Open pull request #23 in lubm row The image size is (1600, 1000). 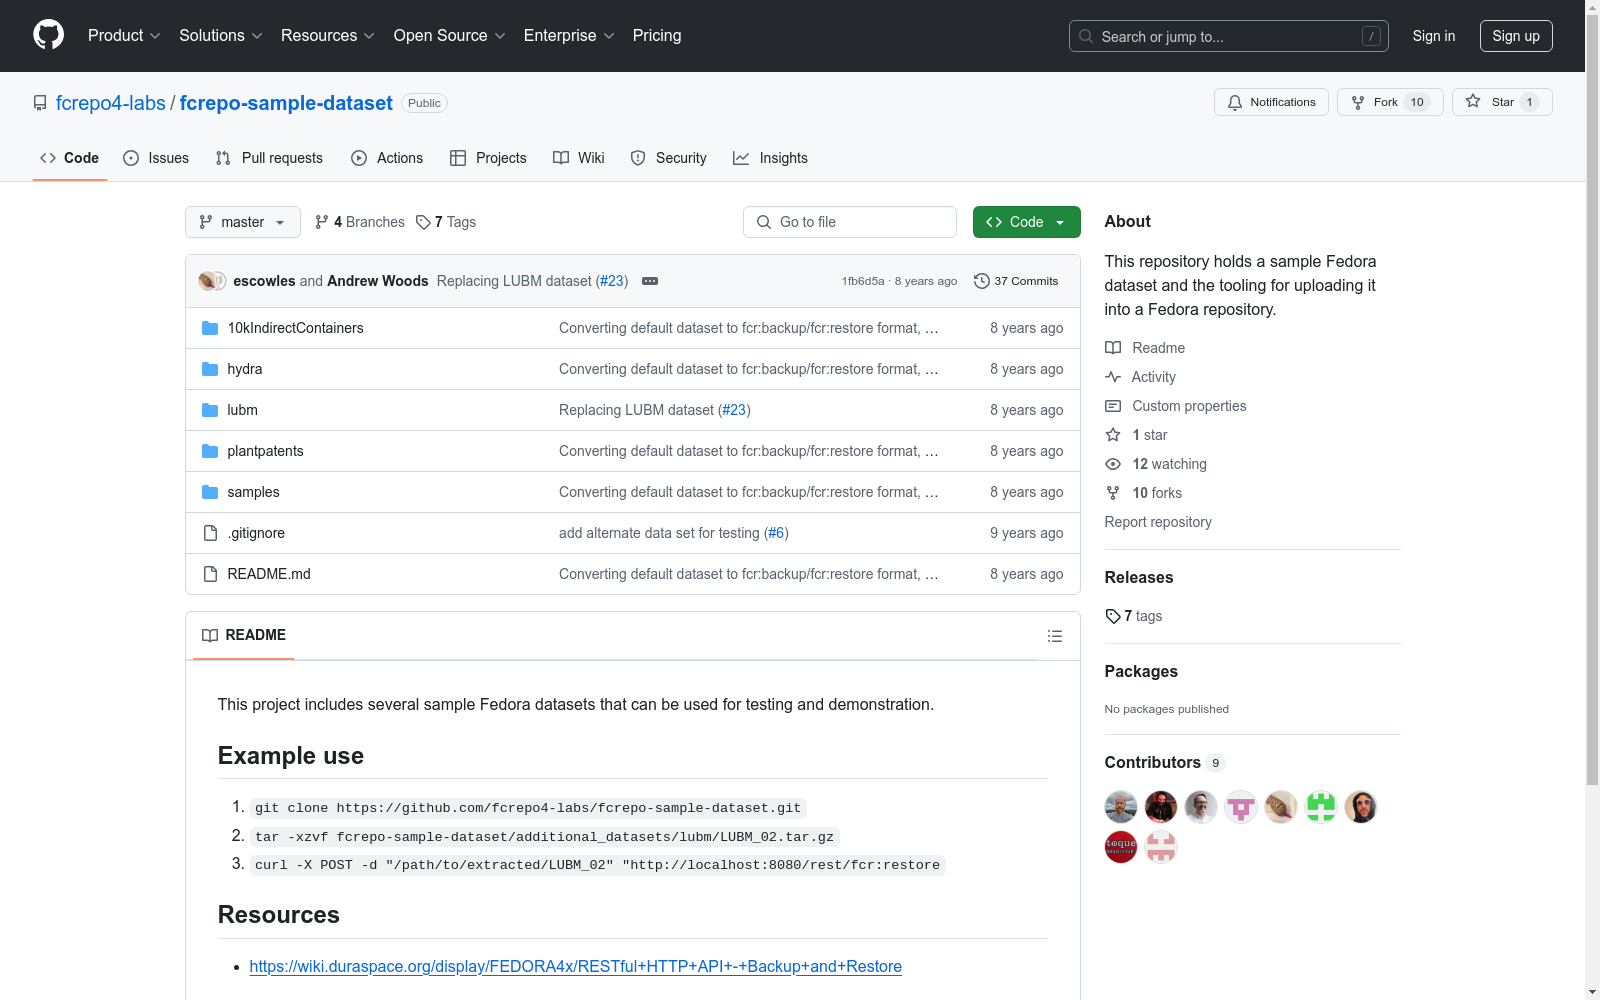(734, 410)
